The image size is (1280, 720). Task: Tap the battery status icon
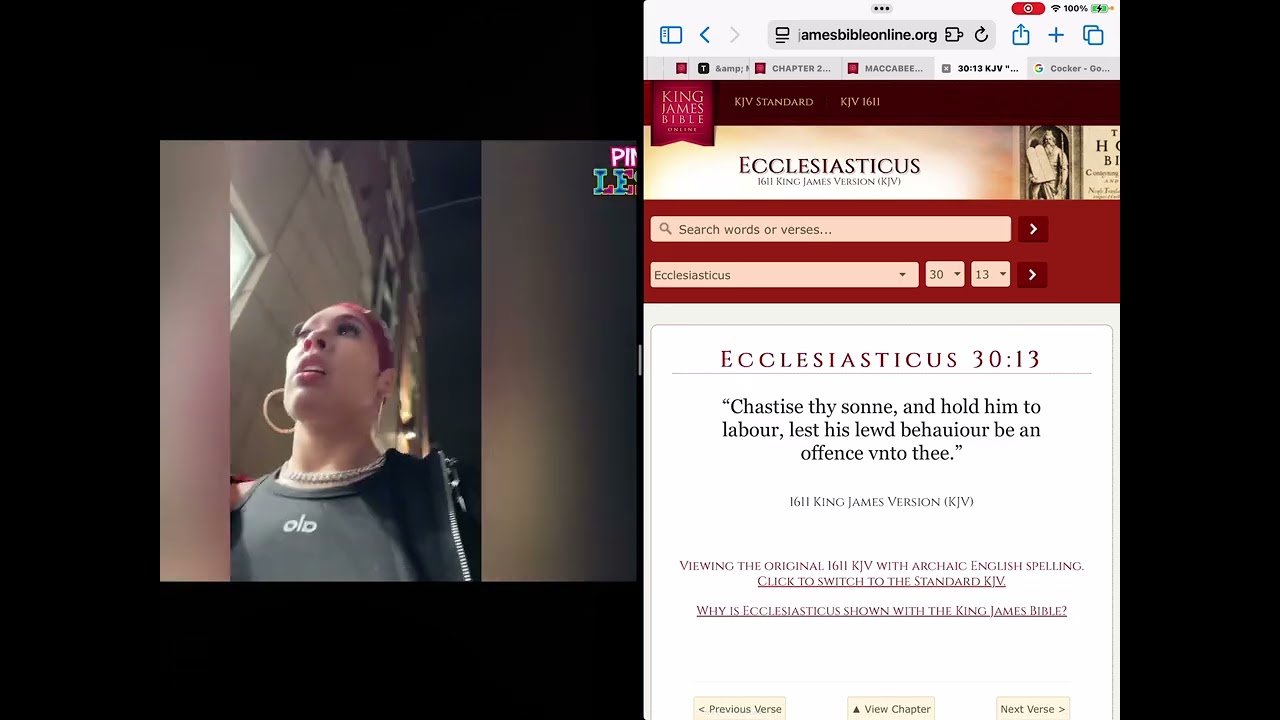1102,8
